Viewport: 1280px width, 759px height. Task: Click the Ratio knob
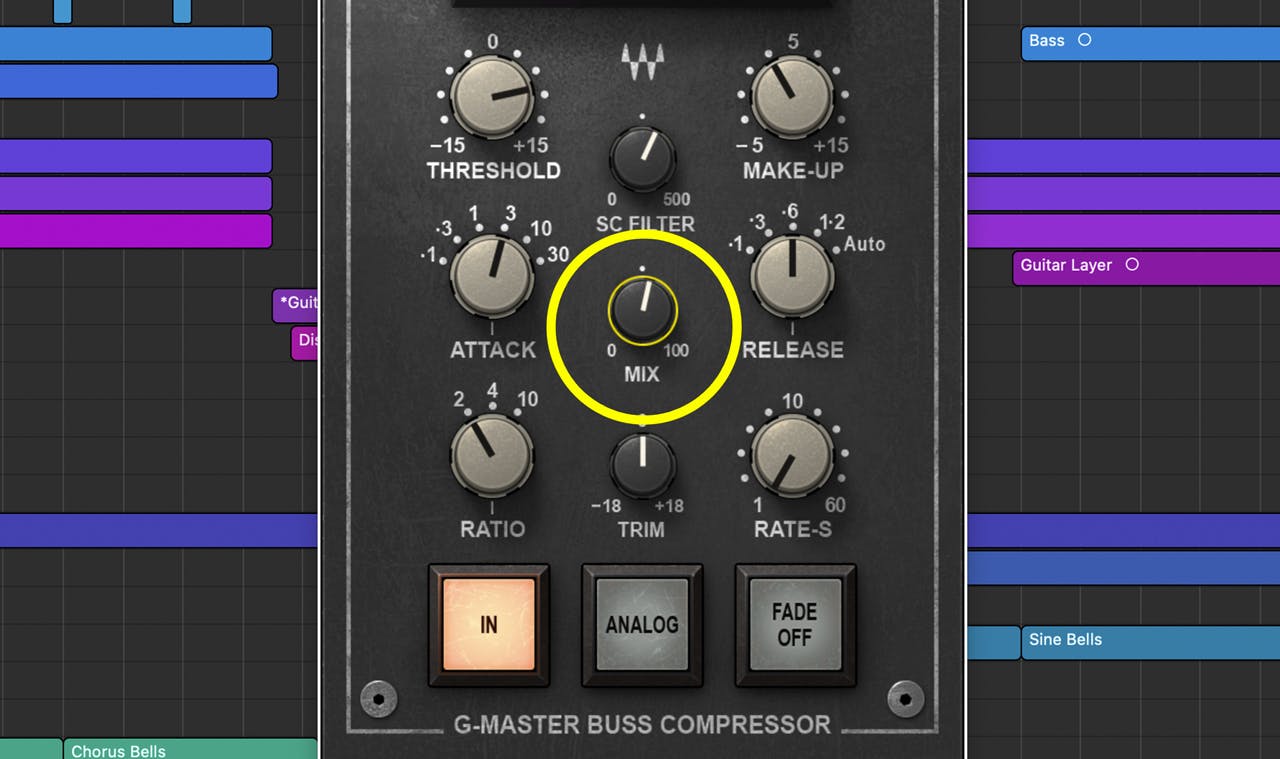point(492,455)
